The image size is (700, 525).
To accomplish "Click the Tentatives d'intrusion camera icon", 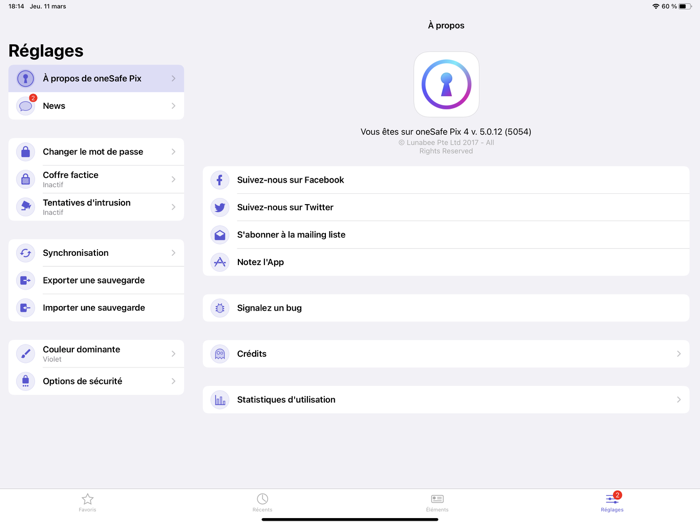I will click(x=25, y=207).
